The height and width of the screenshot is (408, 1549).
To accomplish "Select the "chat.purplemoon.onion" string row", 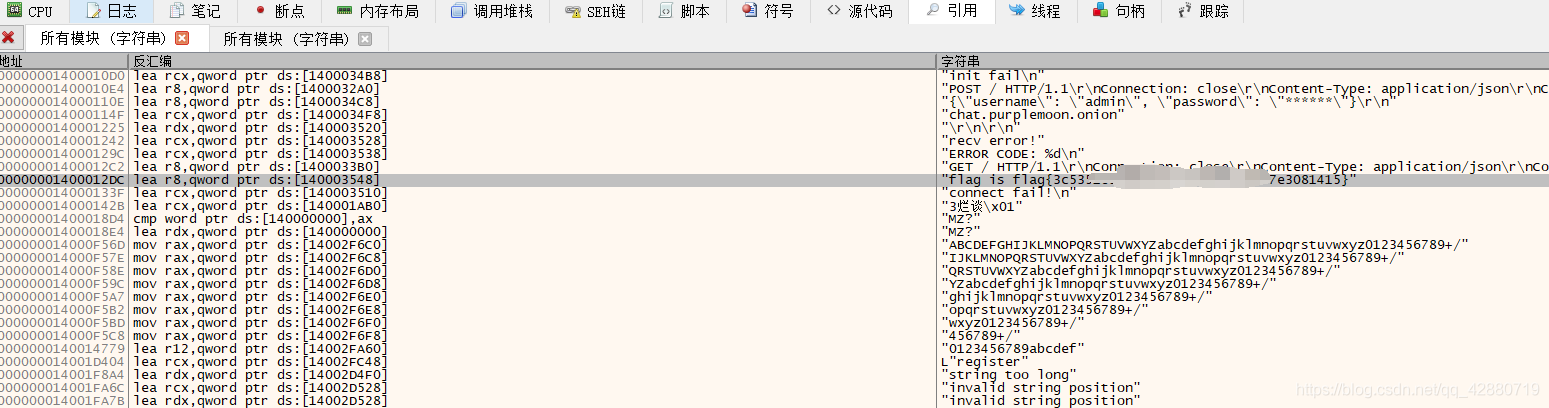I will [x=774, y=114].
